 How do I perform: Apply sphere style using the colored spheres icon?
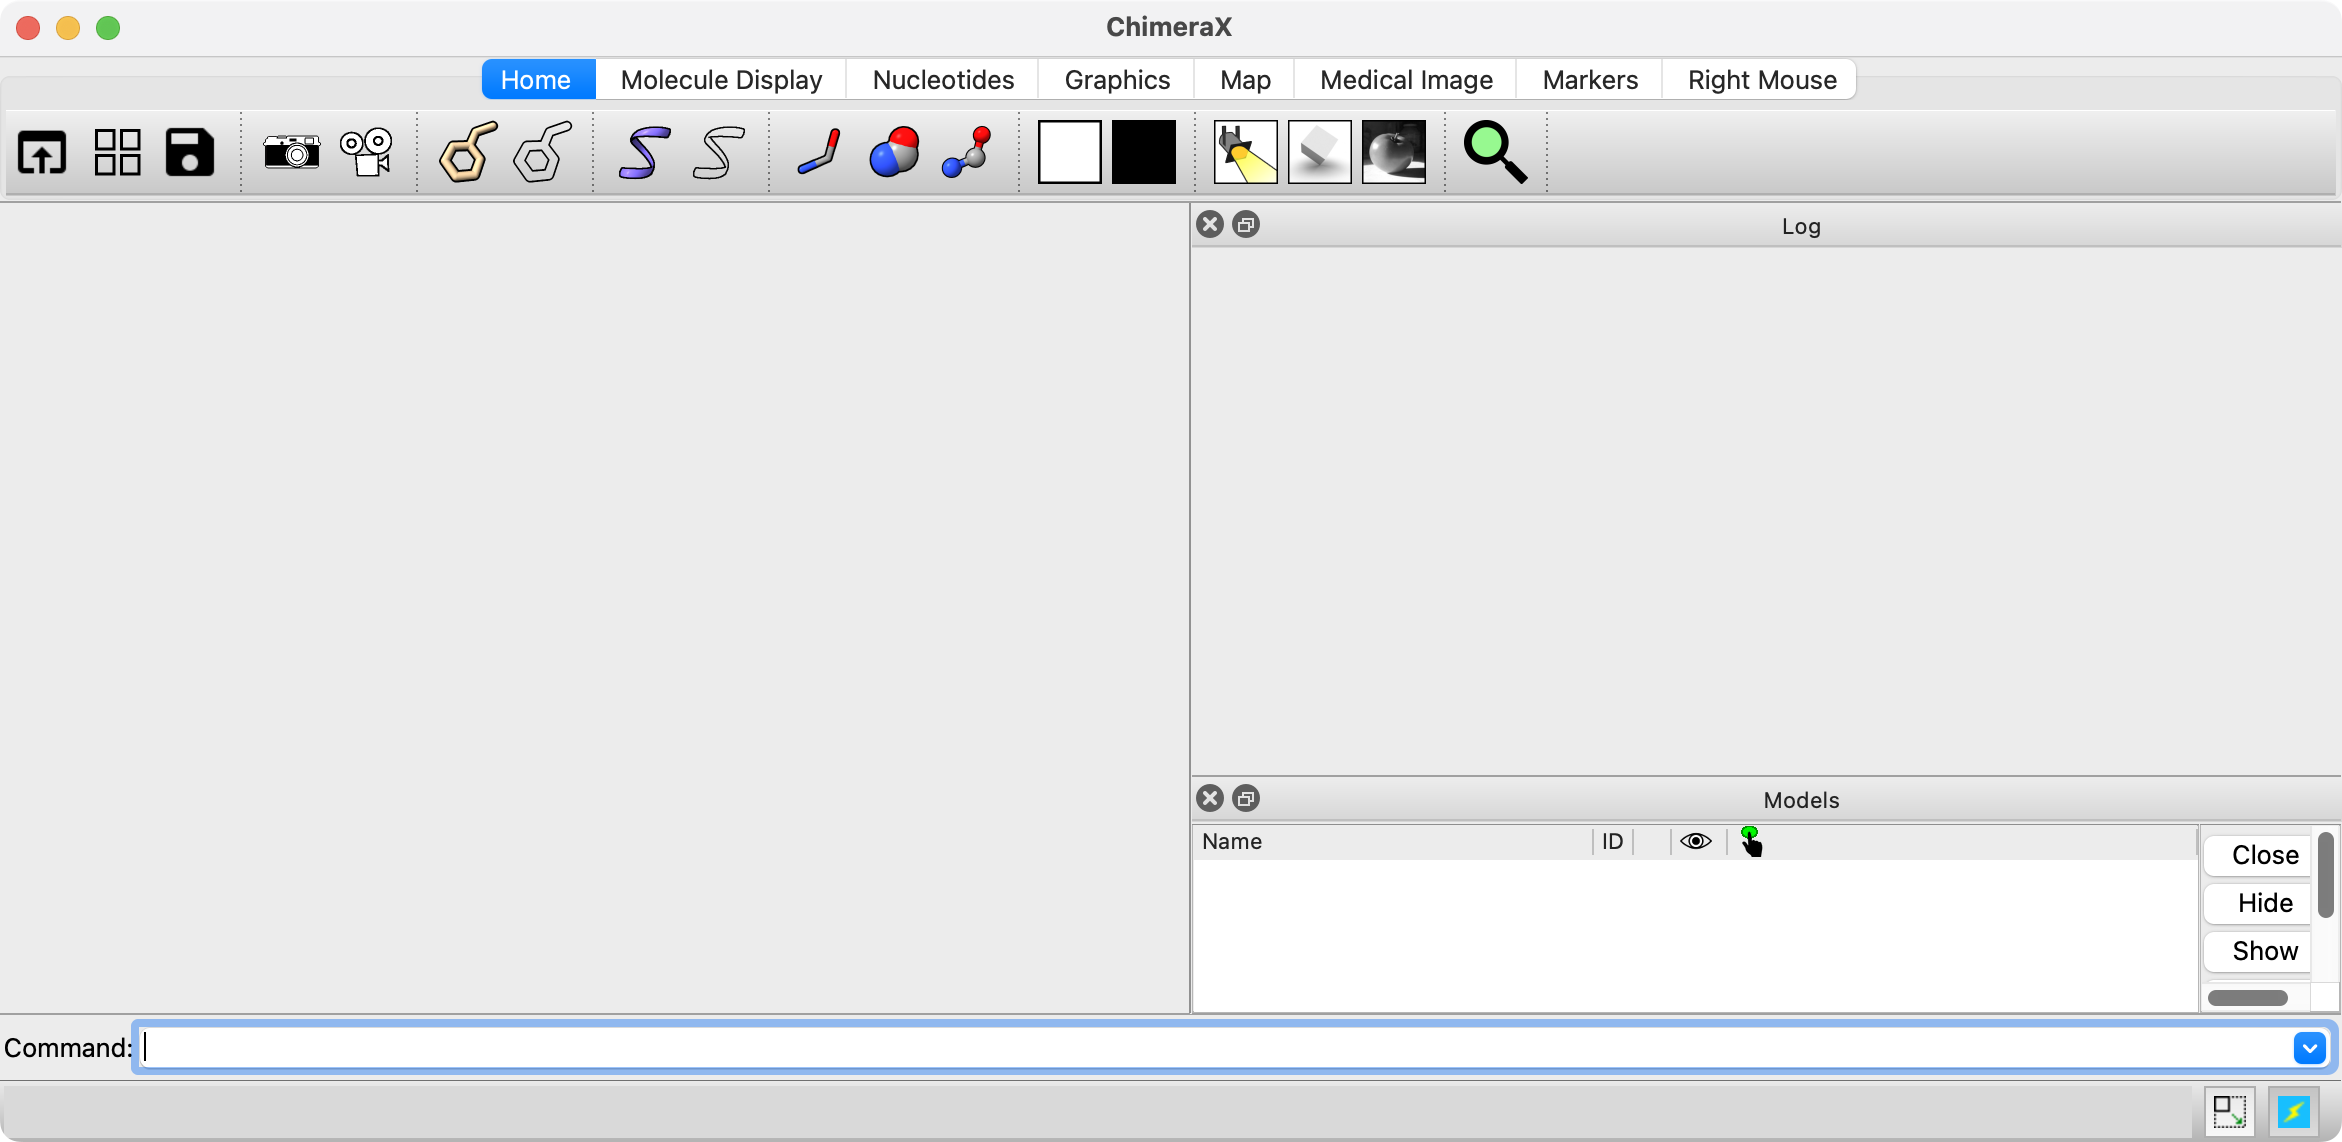tap(894, 153)
